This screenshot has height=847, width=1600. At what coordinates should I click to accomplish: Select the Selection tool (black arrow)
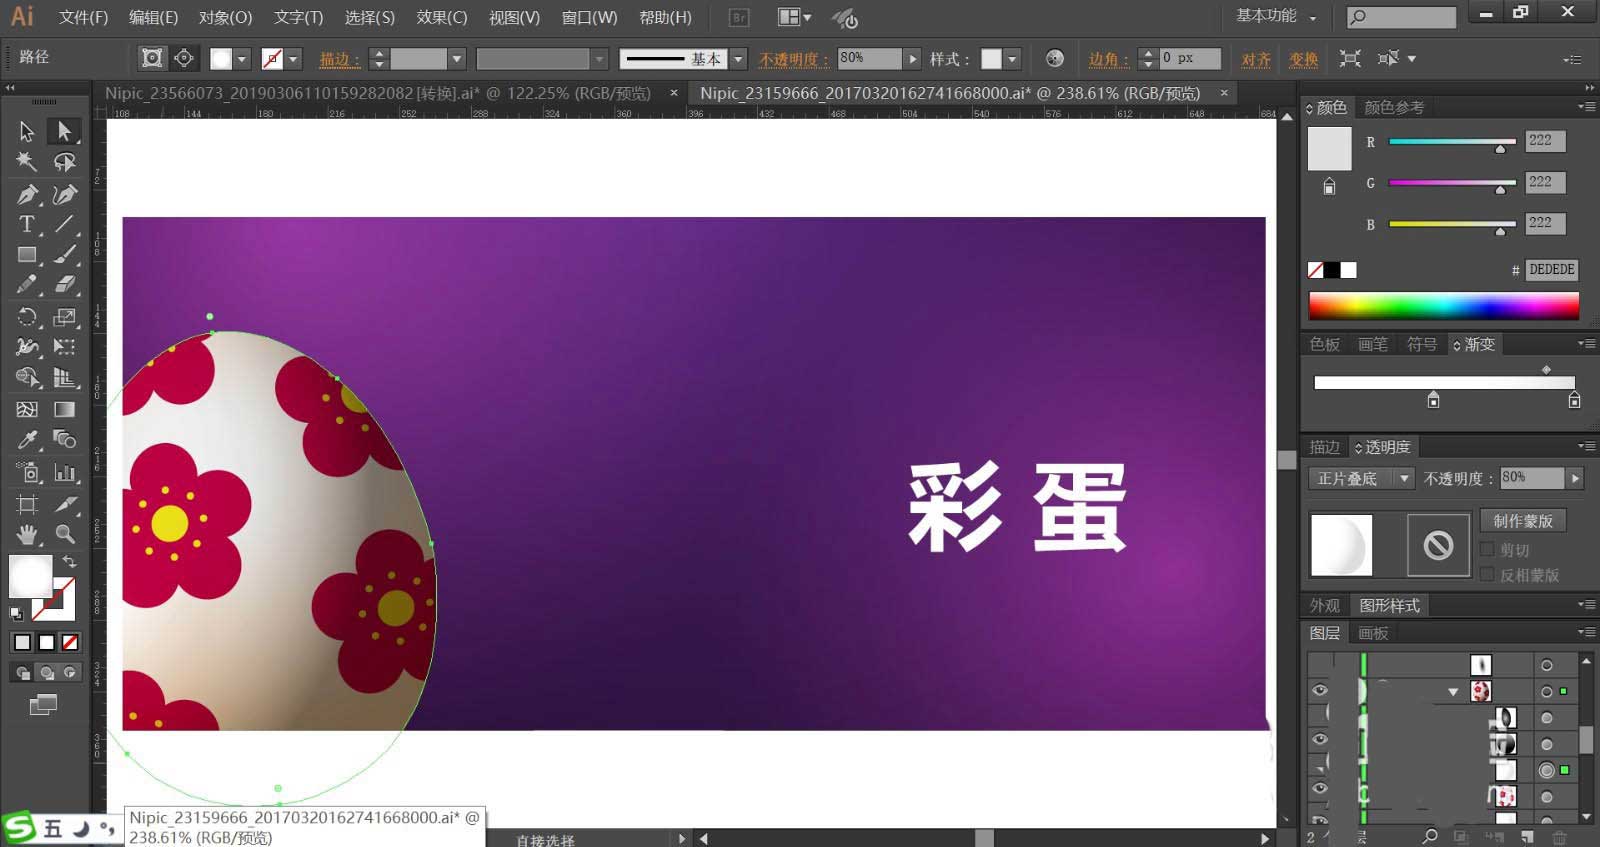(x=27, y=131)
